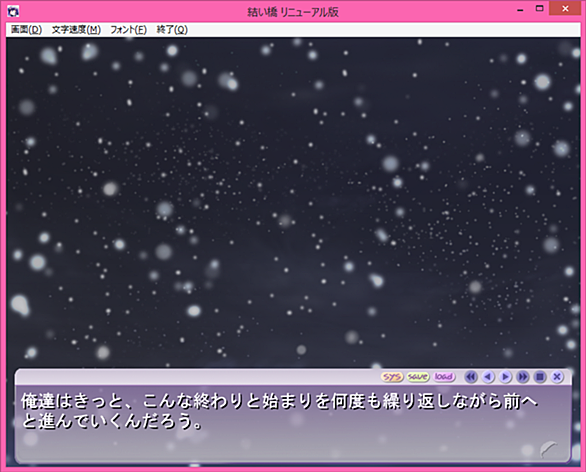Screen dimensions: 586x472
Task: Click the application icon in title bar
Action: pos(13,11)
